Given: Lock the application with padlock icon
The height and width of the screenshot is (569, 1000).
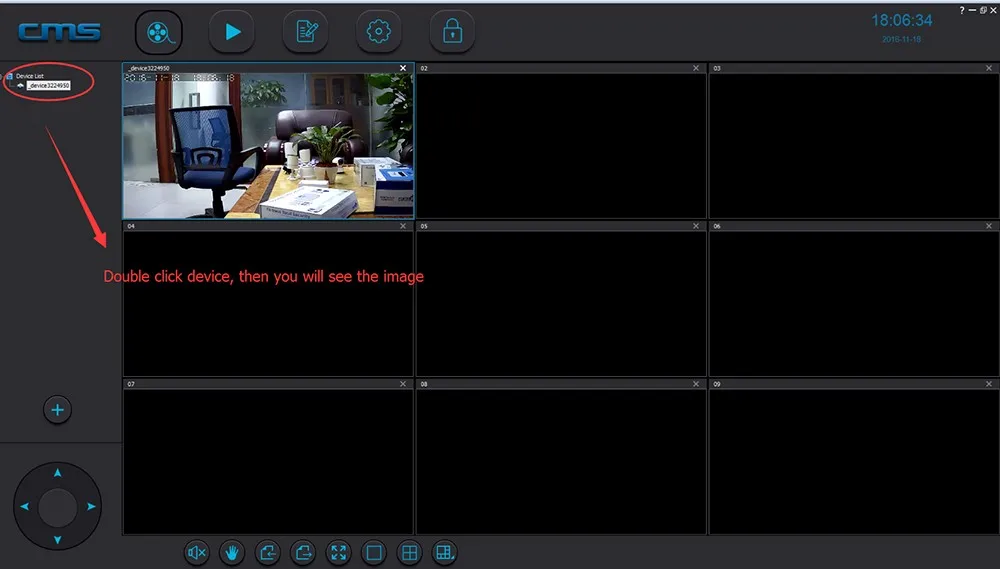Looking at the screenshot, I should point(452,32).
